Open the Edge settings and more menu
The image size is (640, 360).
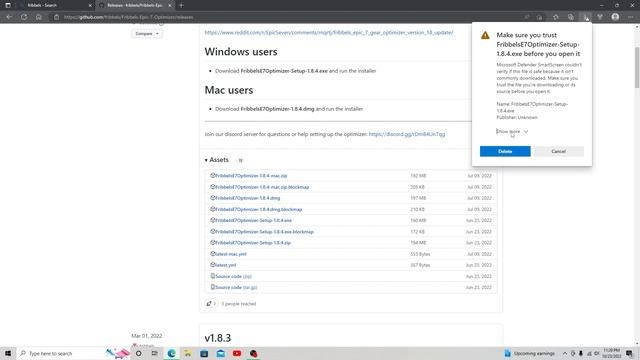pyautogui.click(x=631, y=17)
